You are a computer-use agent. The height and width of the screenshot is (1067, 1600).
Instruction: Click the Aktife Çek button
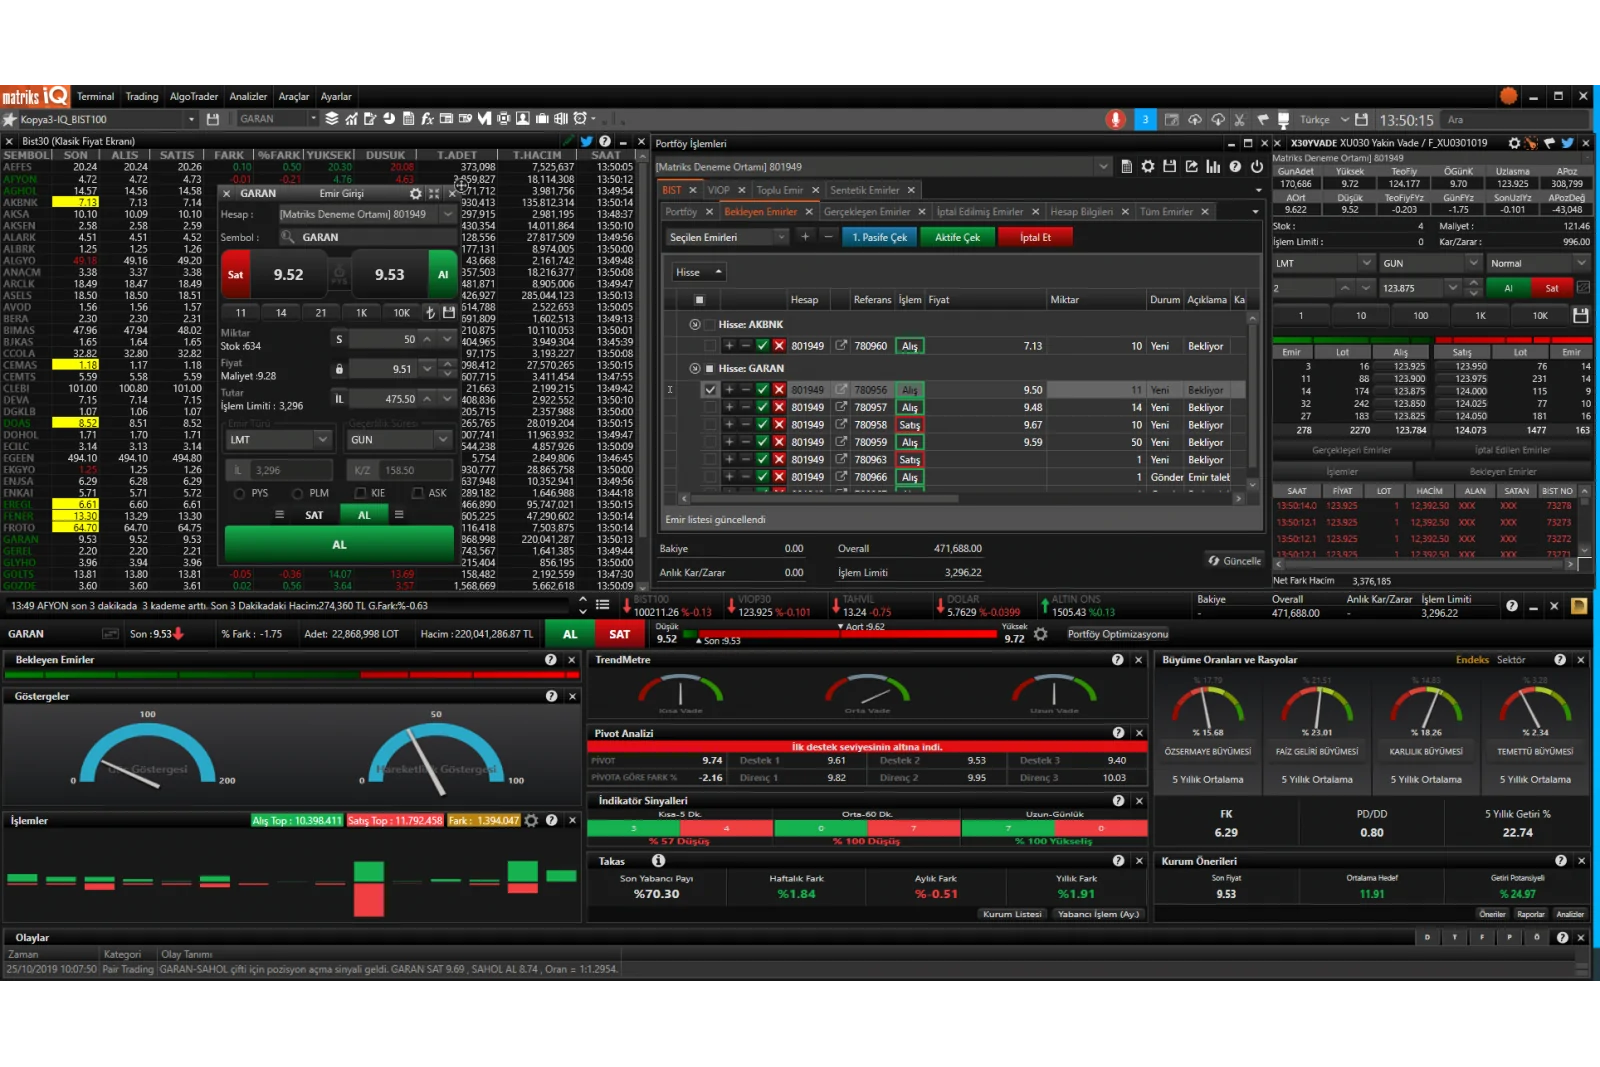pos(957,237)
